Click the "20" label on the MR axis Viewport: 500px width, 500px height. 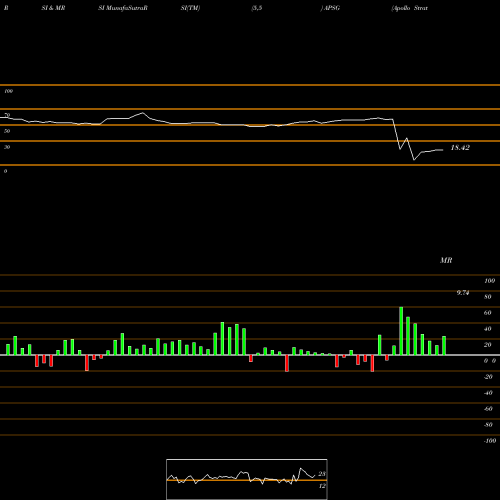click(x=488, y=345)
